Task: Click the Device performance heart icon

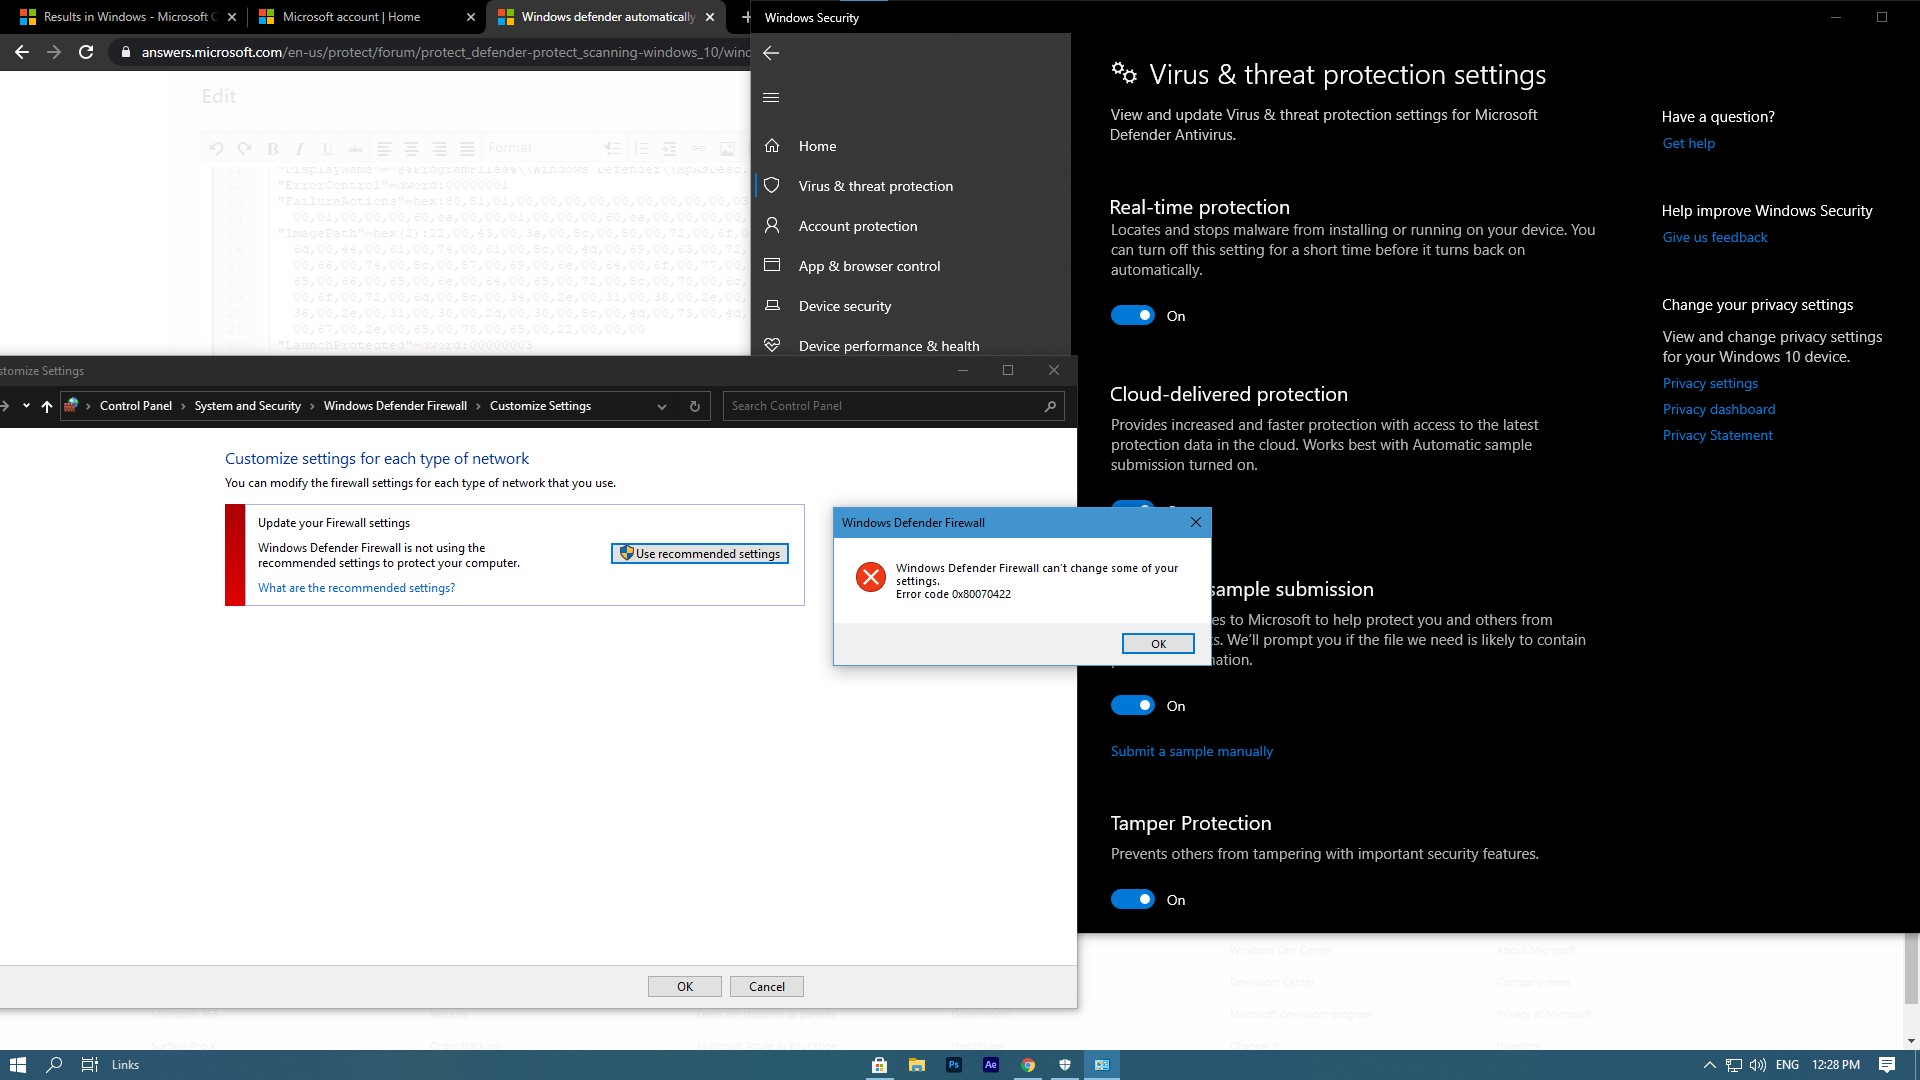Action: pos(772,346)
